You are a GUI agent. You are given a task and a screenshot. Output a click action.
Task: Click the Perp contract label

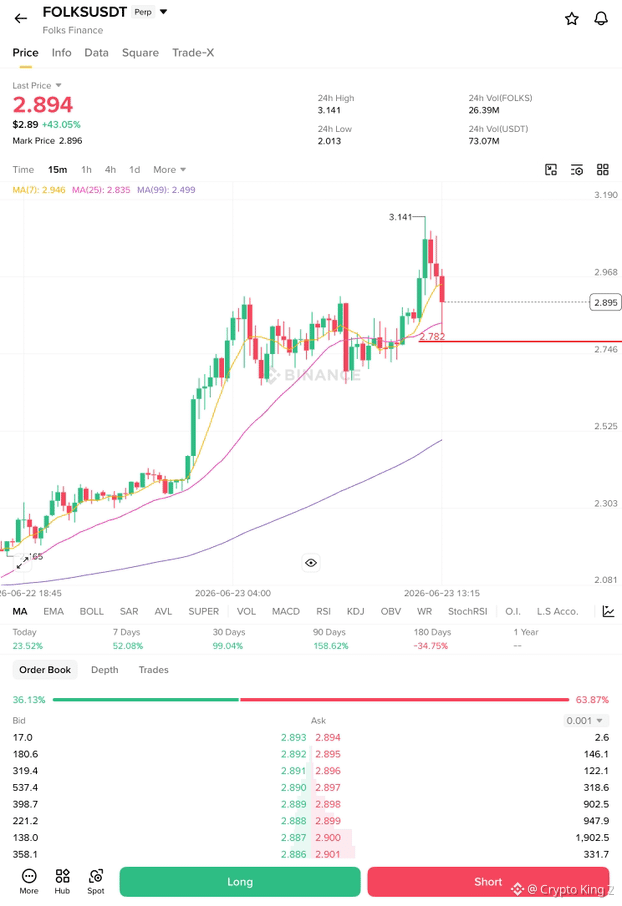click(143, 12)
